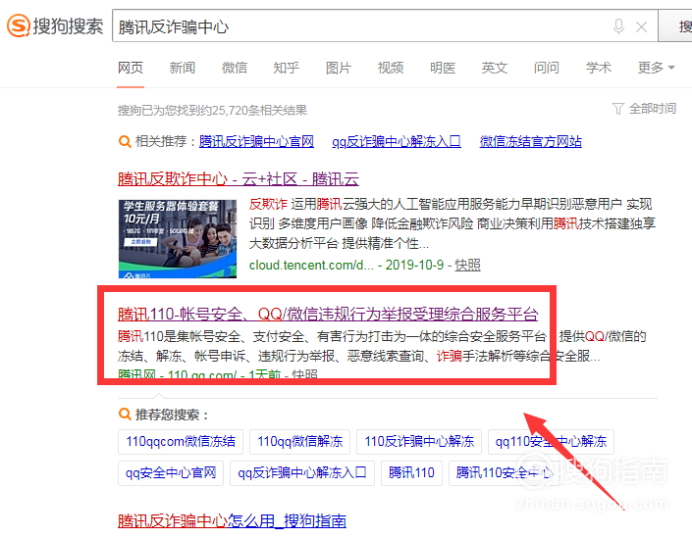Open the 全部时间 time filter
The height and width of the screenshot is (538, 692).
[x=644, y=109]
